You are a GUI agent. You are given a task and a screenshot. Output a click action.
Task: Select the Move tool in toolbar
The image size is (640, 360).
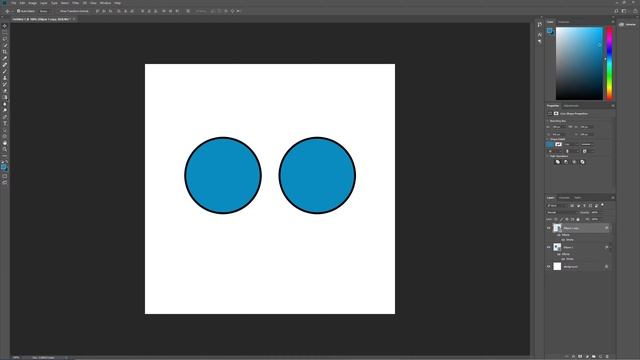click(5, 26)
